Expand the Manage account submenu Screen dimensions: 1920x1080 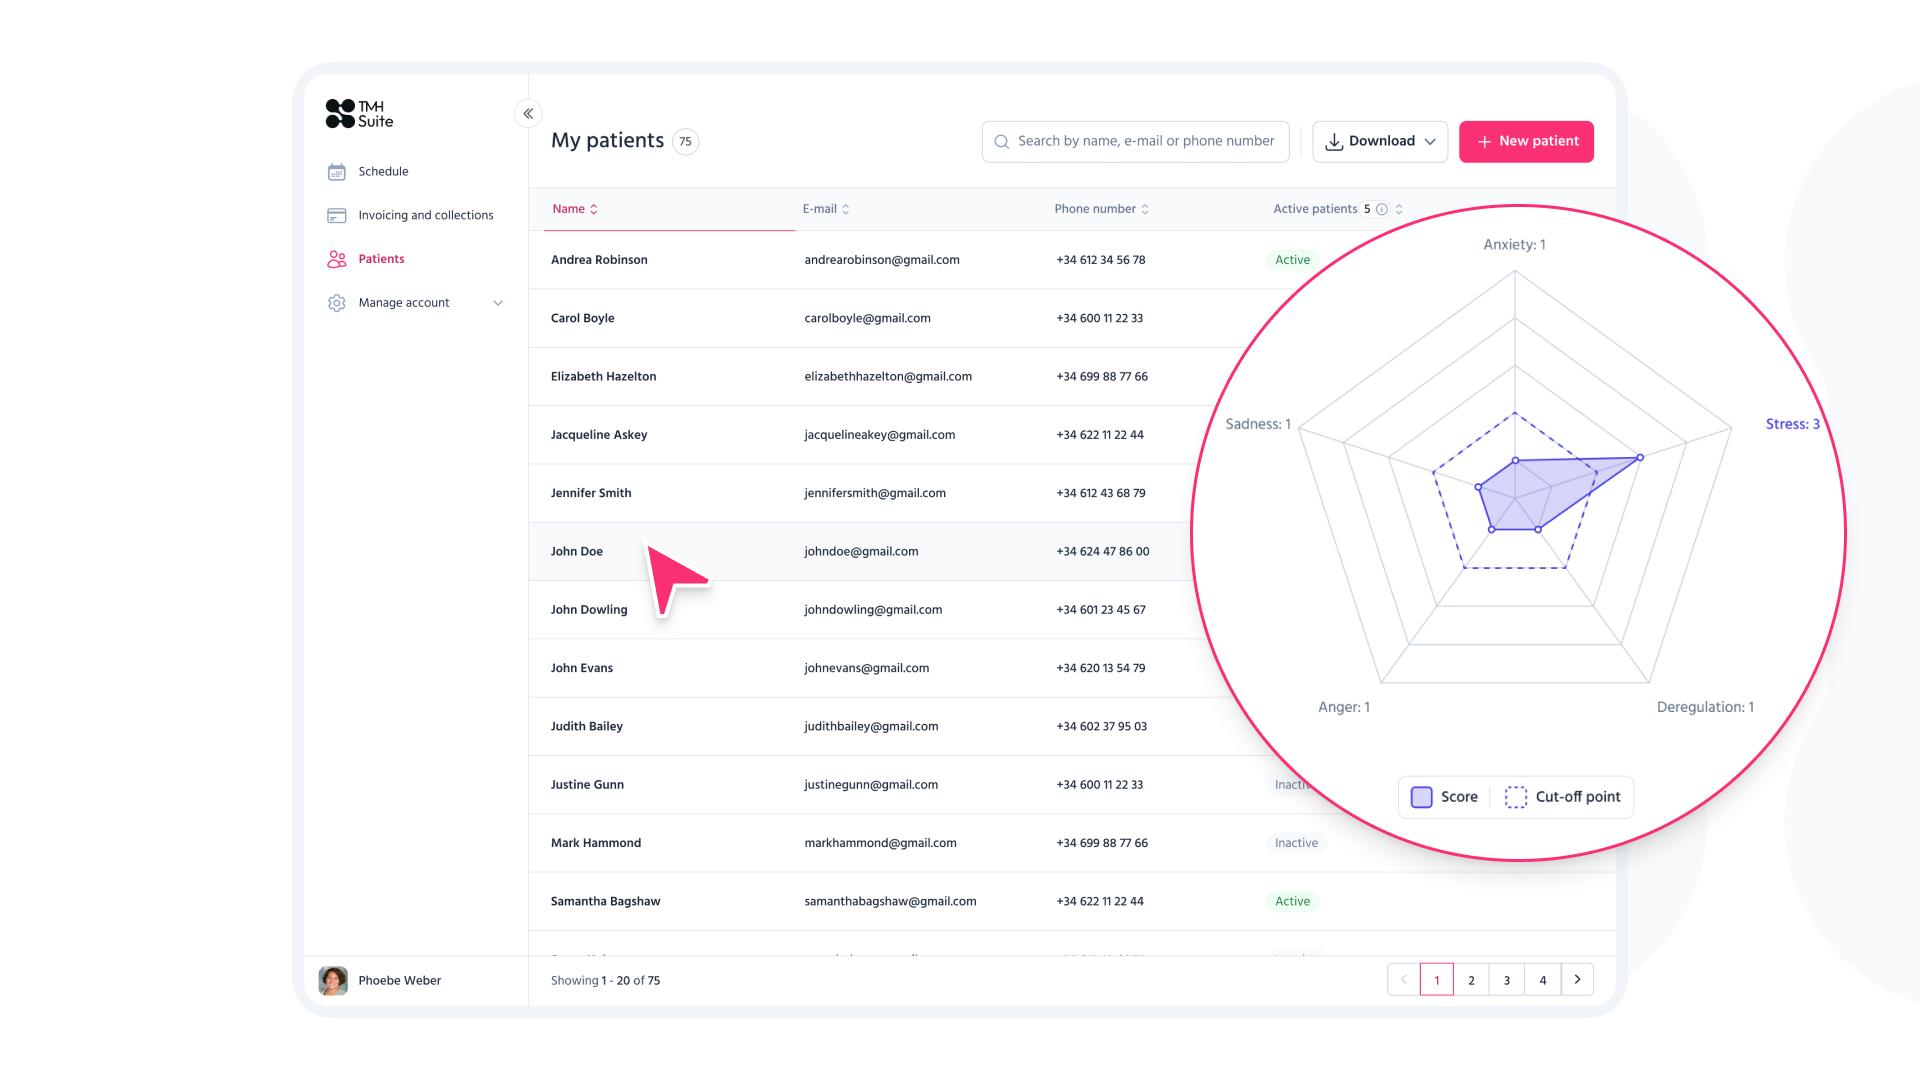pos(498,302)
